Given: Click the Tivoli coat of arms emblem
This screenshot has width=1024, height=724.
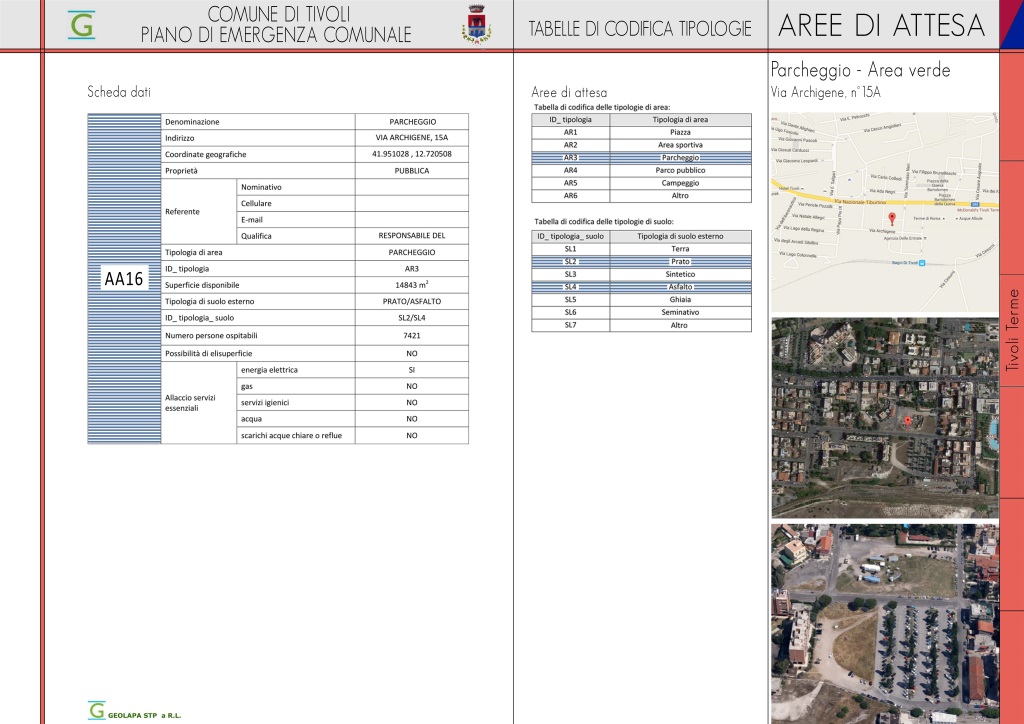Looking at the screenshot, I should tap(477, 24).
